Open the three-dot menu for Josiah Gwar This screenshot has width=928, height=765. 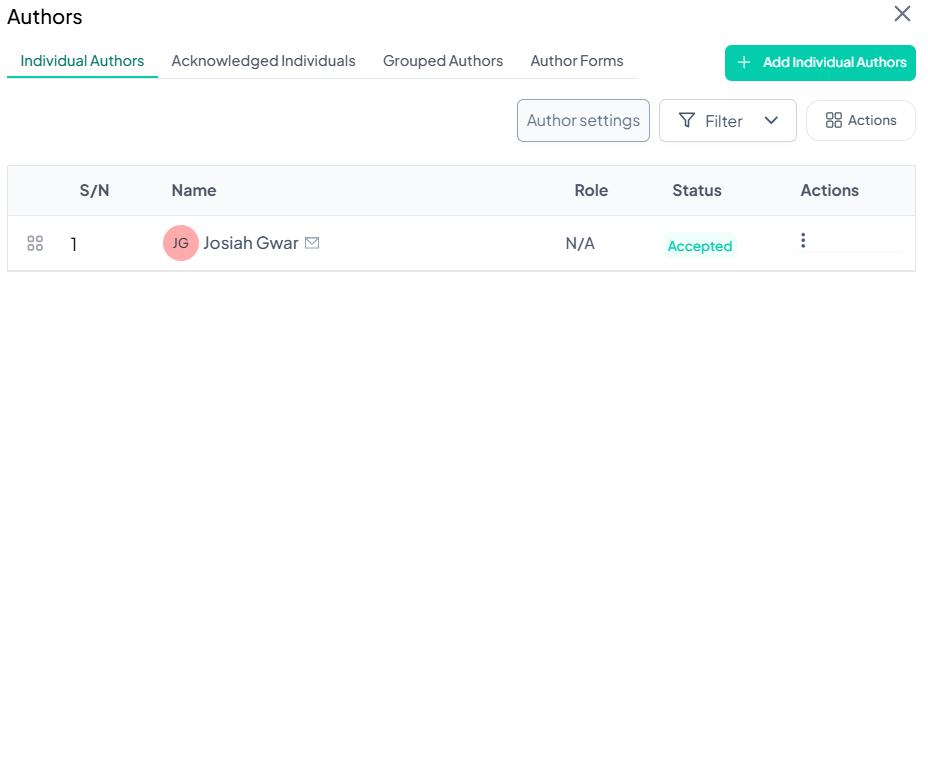click(803, 241)
